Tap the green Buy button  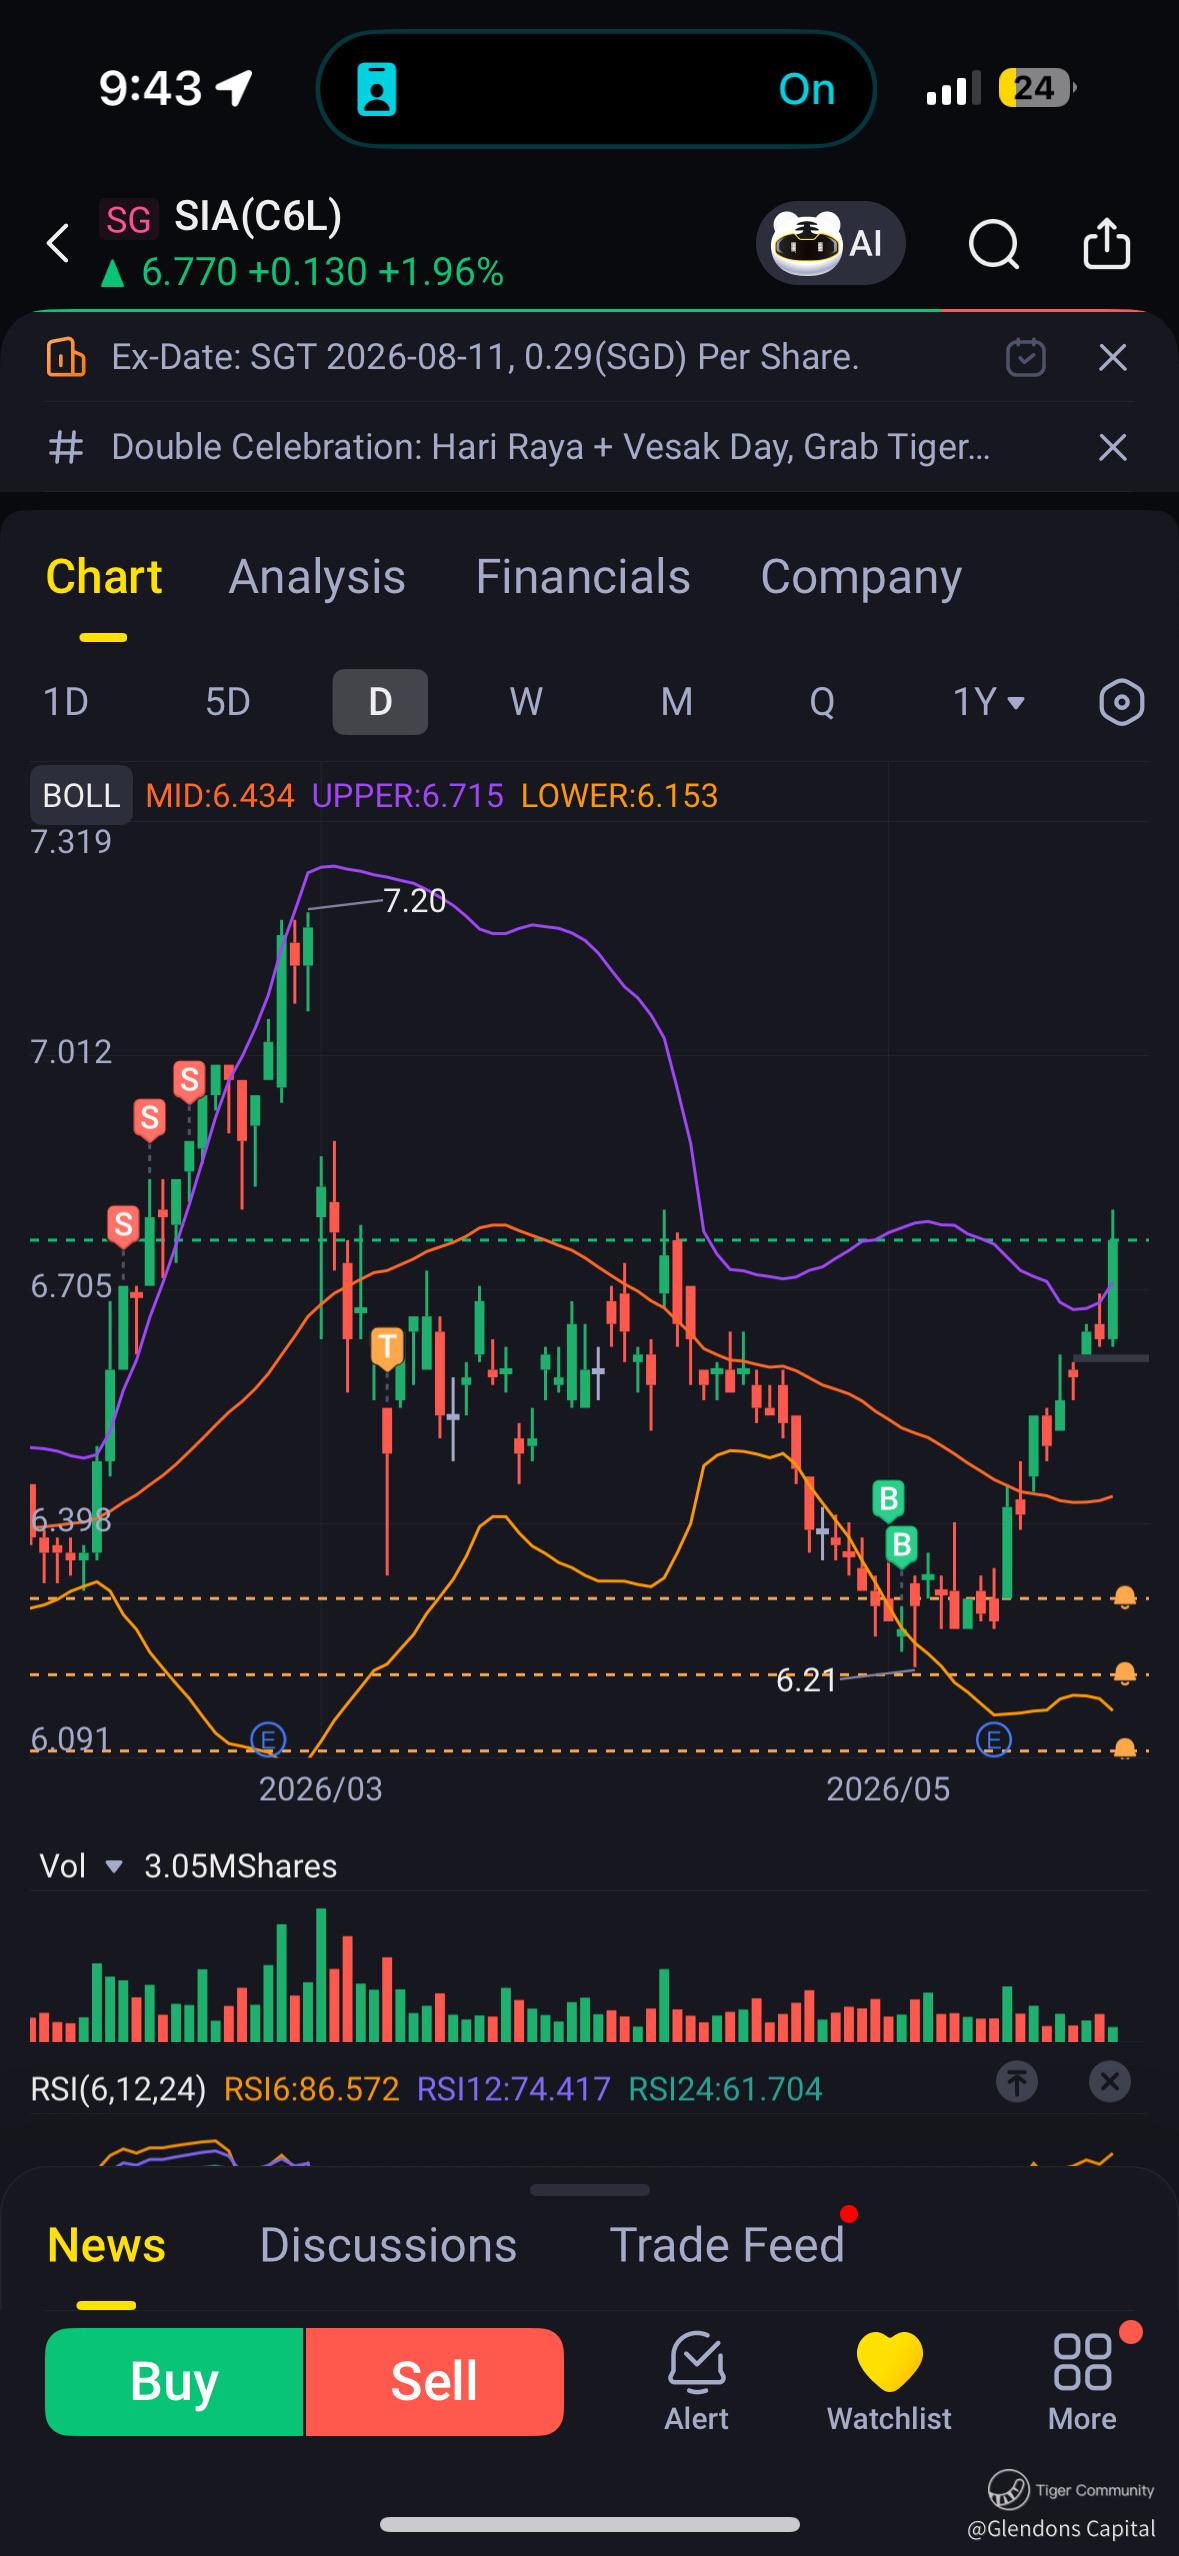tap(174, 2382)
